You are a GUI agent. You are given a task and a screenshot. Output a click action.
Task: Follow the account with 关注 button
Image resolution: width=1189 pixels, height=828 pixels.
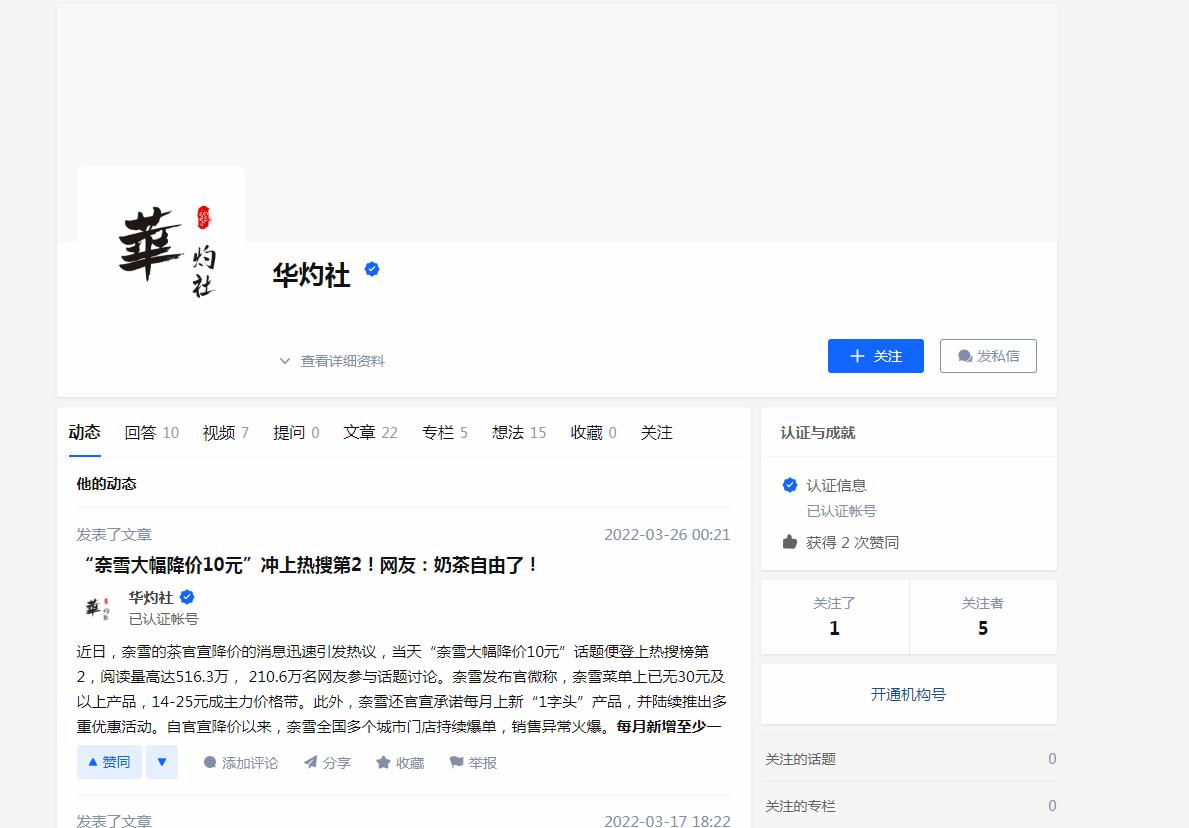point(875,356)
